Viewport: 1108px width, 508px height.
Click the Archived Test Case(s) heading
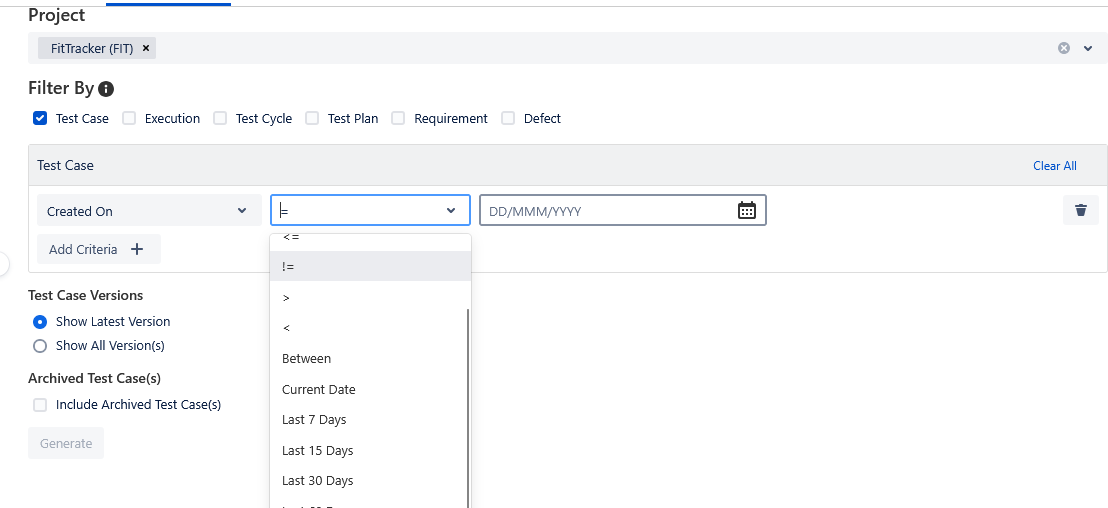tap(95, 379)
